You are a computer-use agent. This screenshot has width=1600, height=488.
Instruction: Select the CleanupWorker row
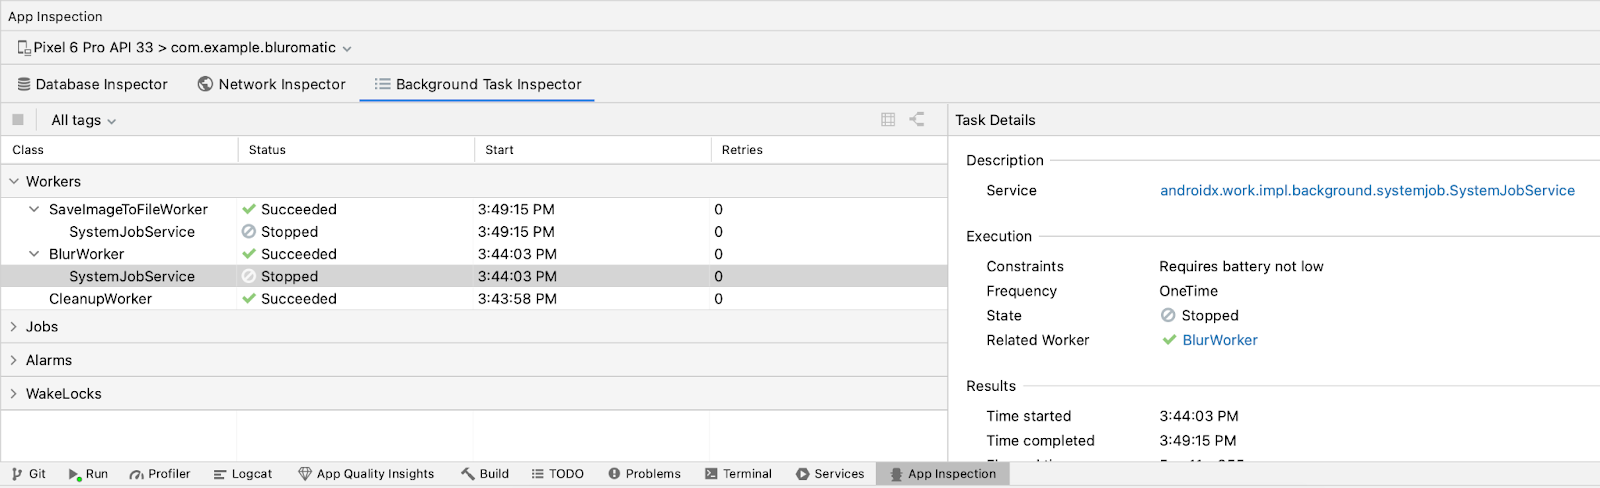coord(100,299)
